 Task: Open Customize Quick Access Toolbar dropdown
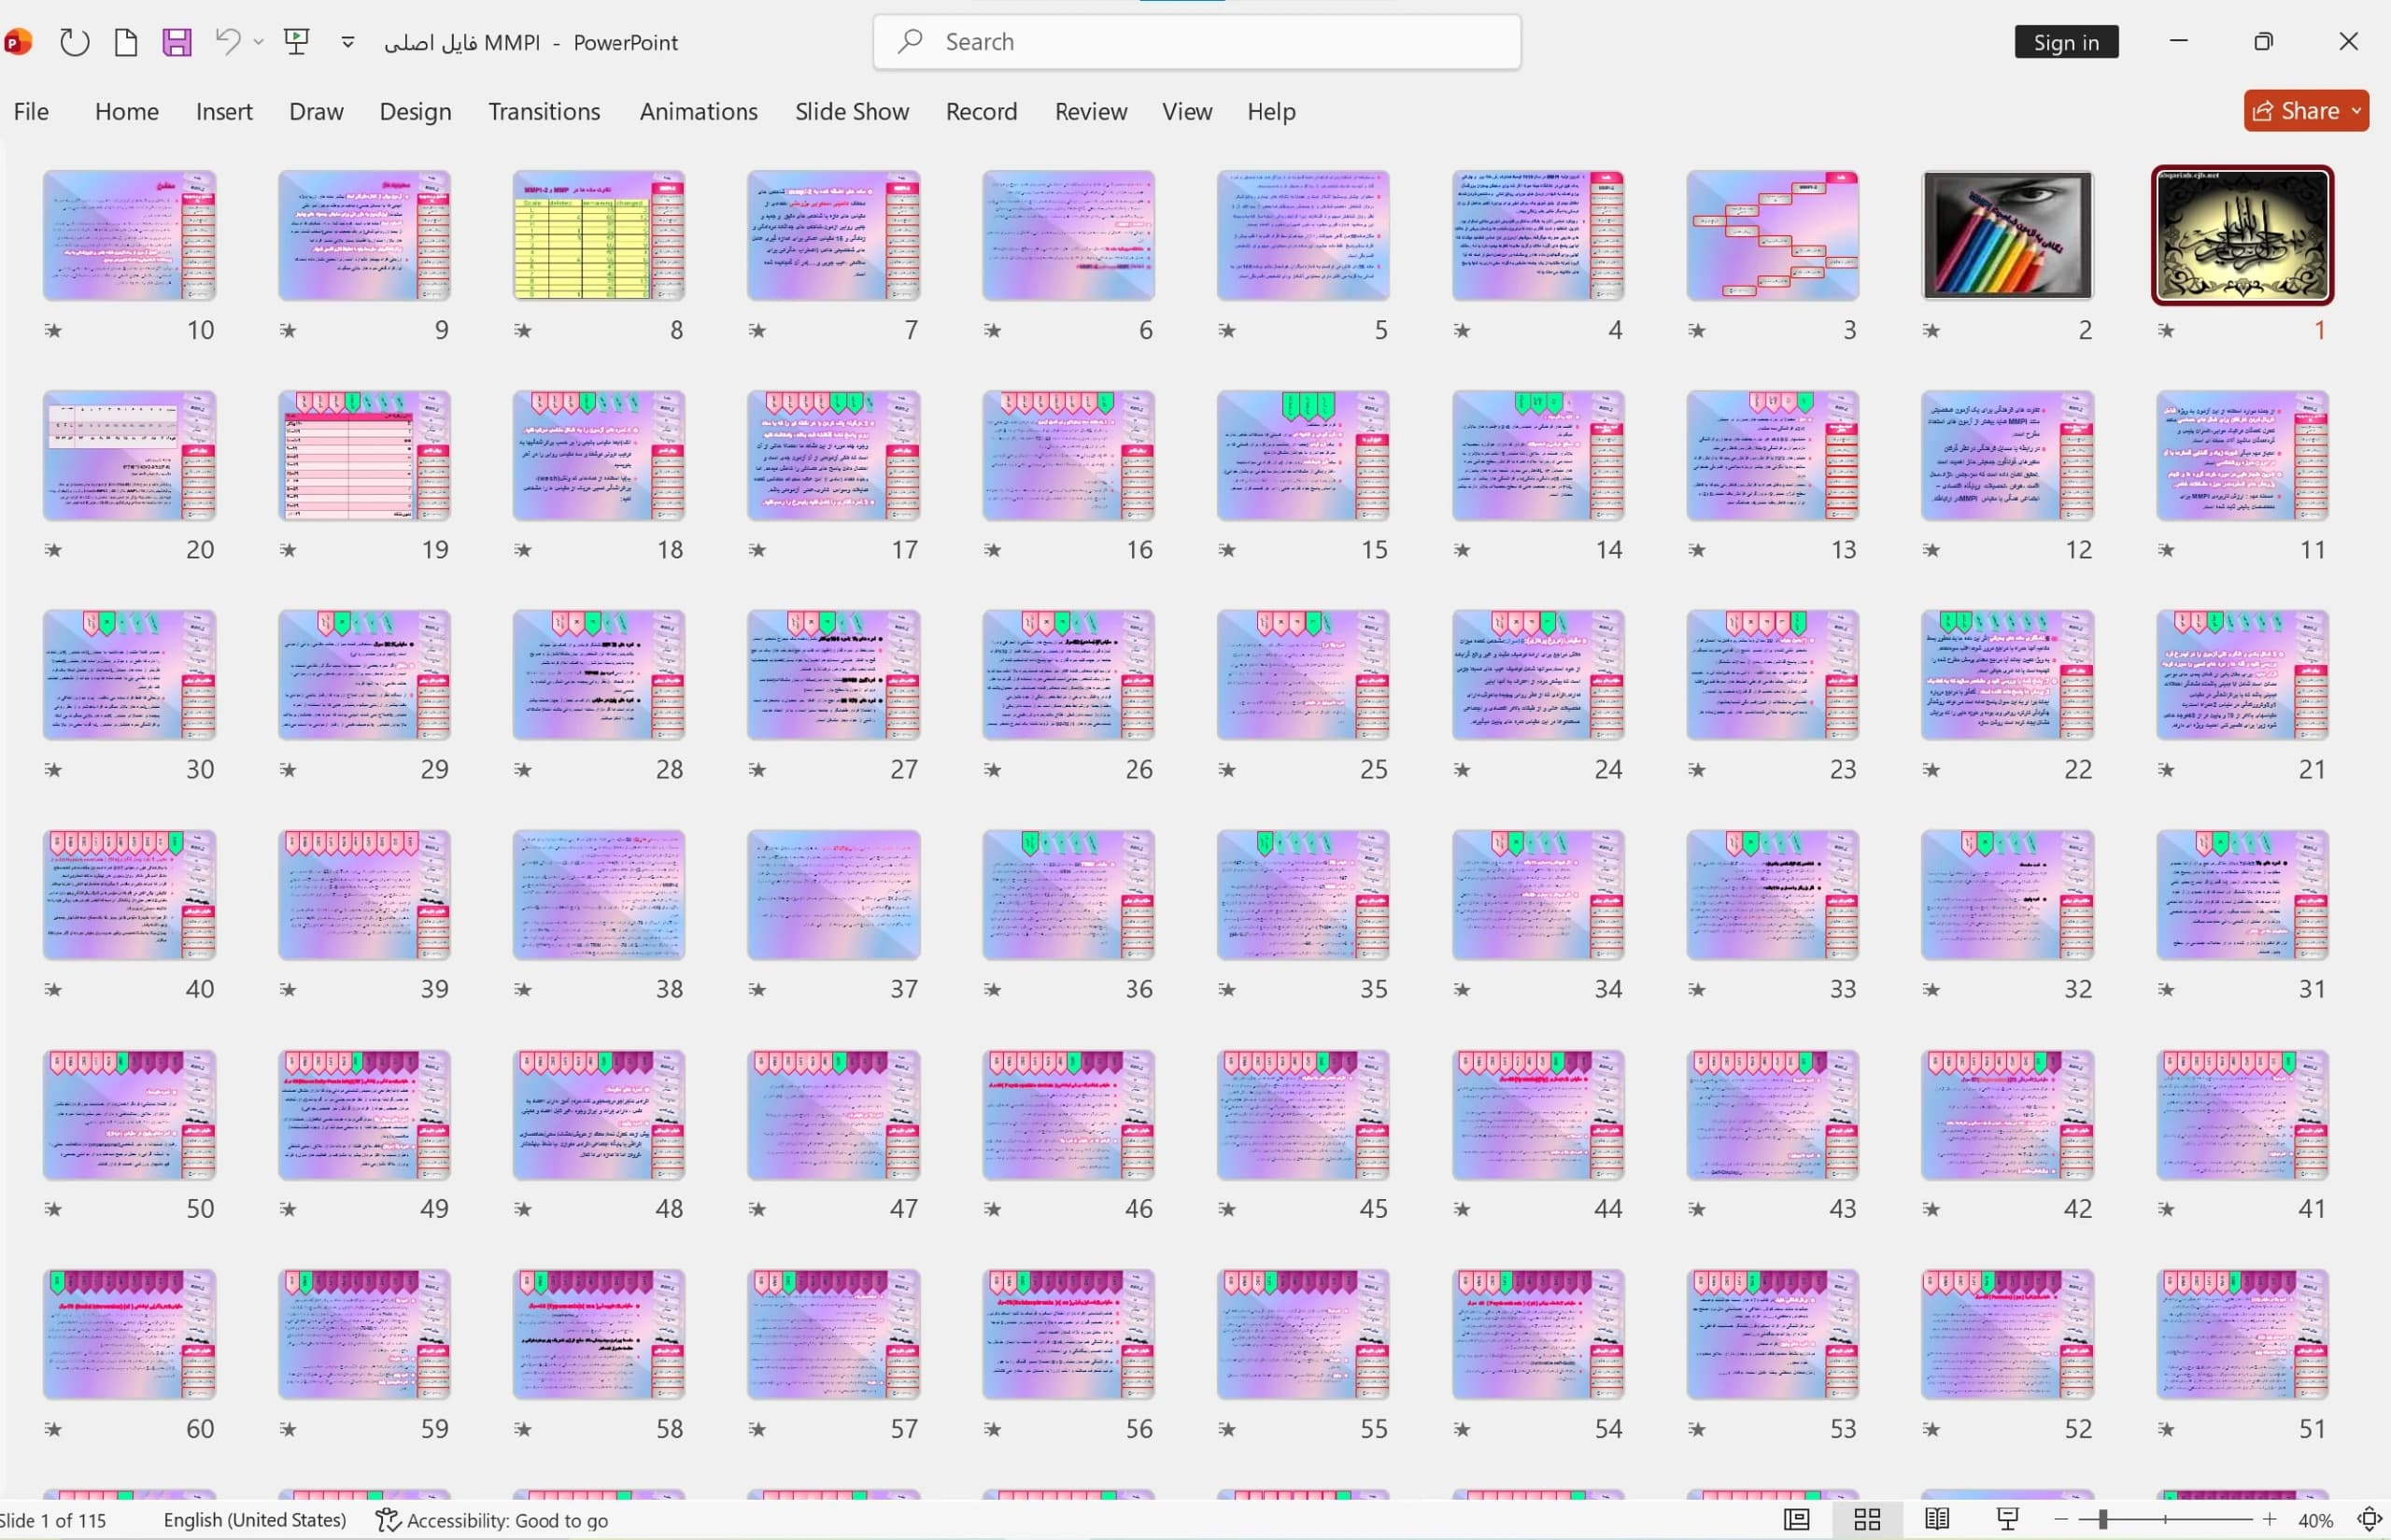(x=348, y=42)
